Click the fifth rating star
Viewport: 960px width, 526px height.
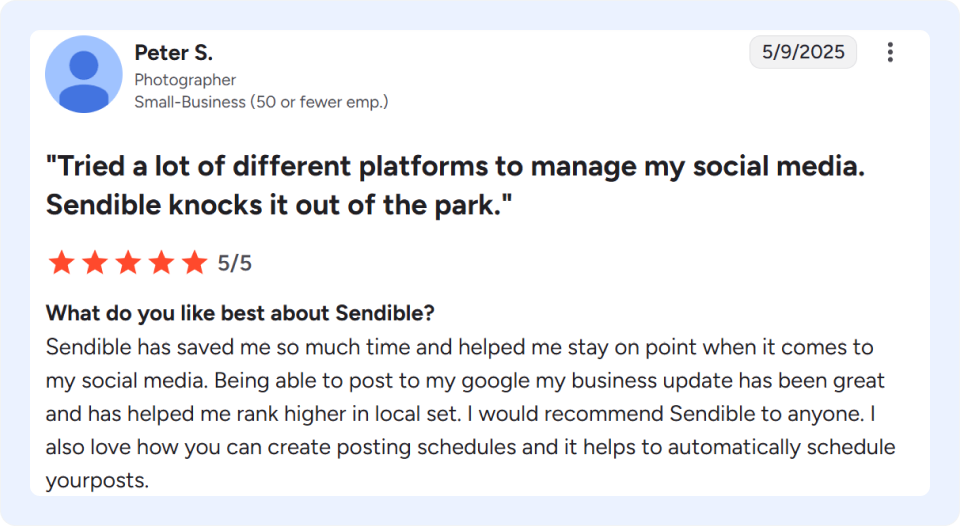[195, 263]
